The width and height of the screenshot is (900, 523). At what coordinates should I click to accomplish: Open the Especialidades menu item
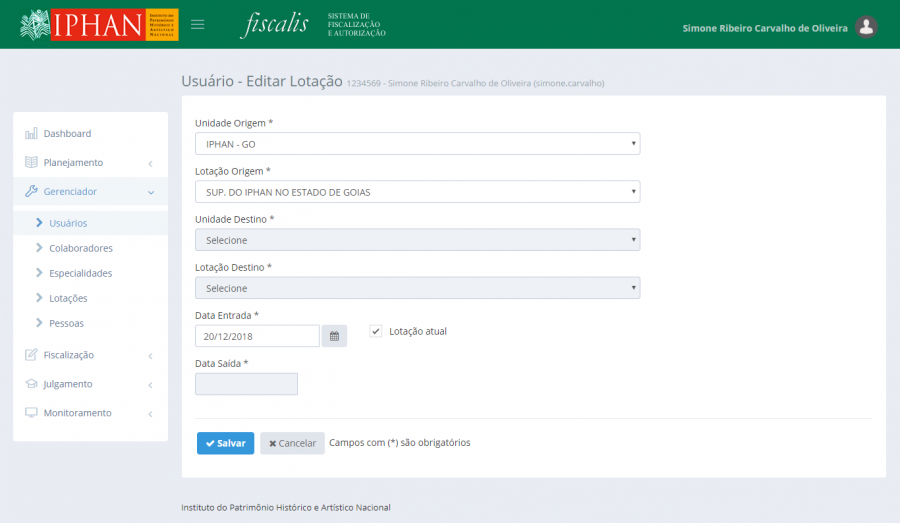pyautogui.click(x=80, y=273)
